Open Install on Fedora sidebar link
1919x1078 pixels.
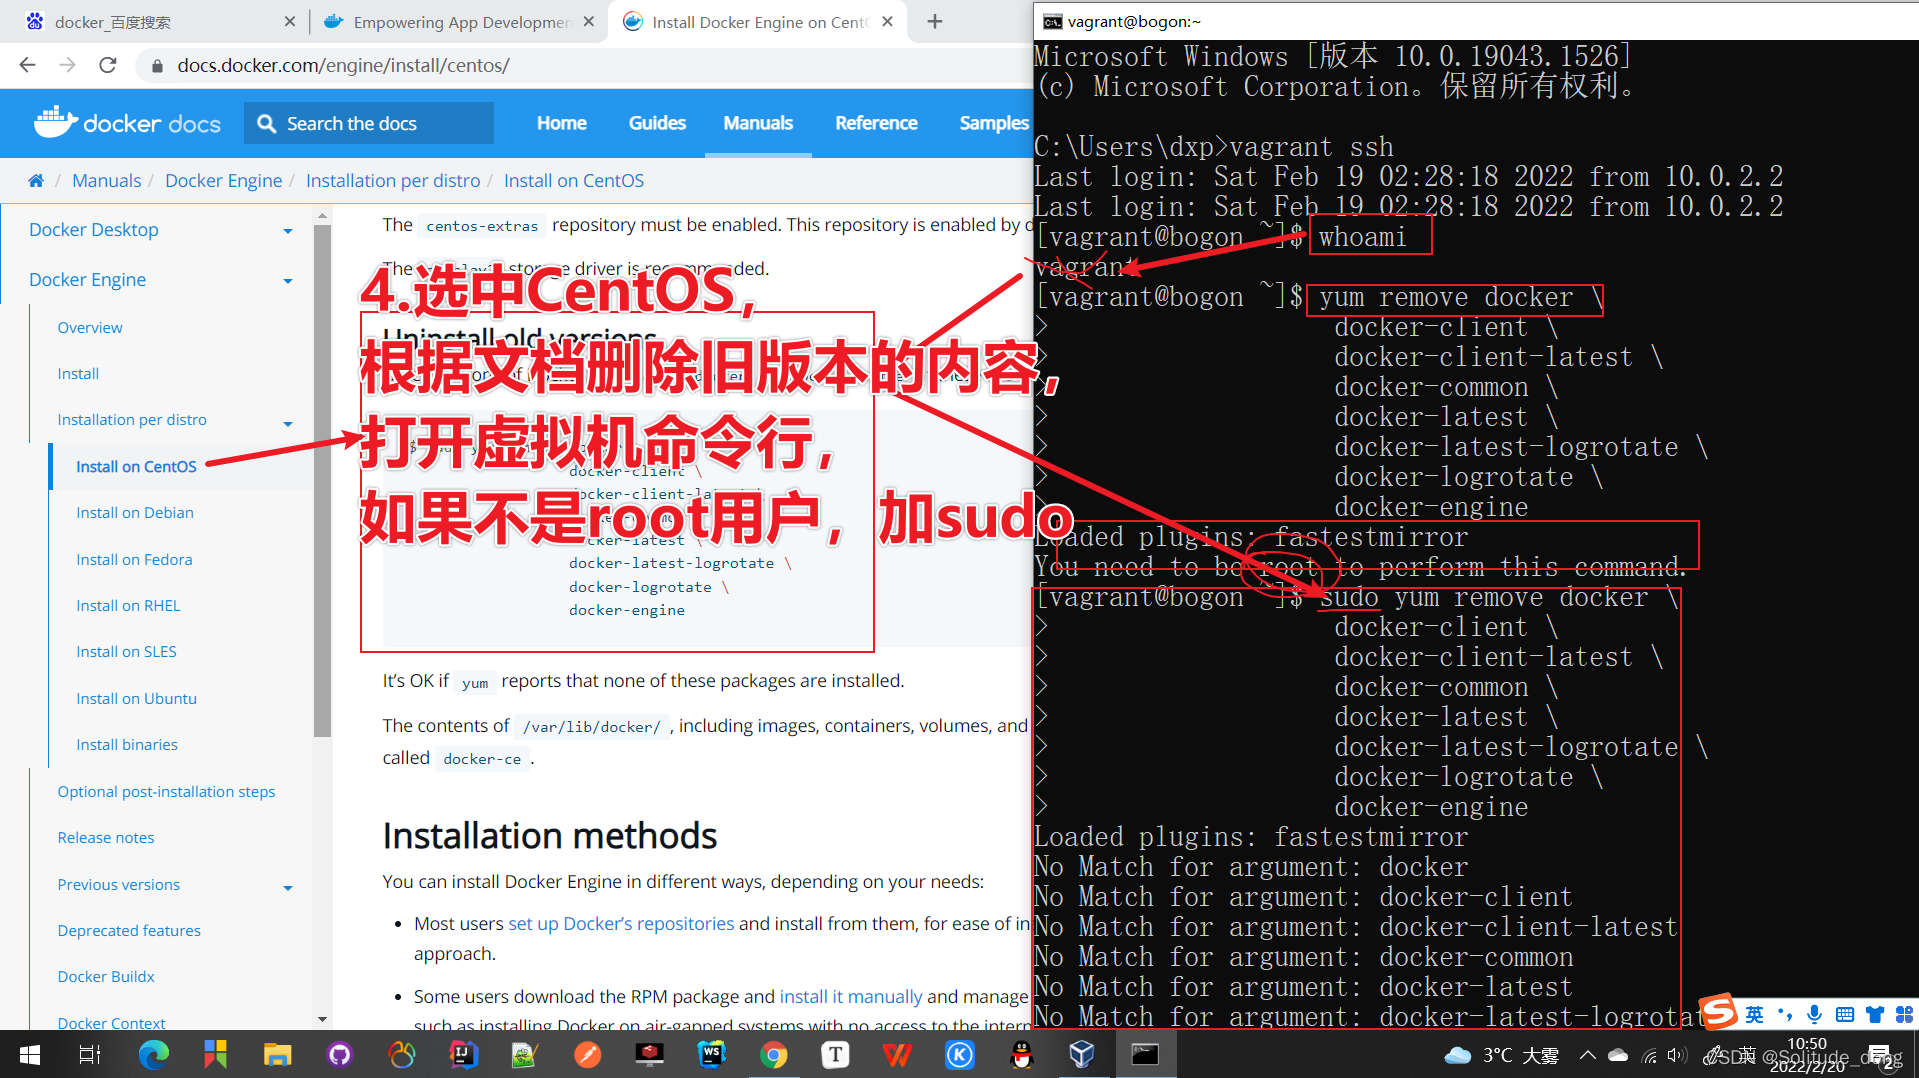134,559
